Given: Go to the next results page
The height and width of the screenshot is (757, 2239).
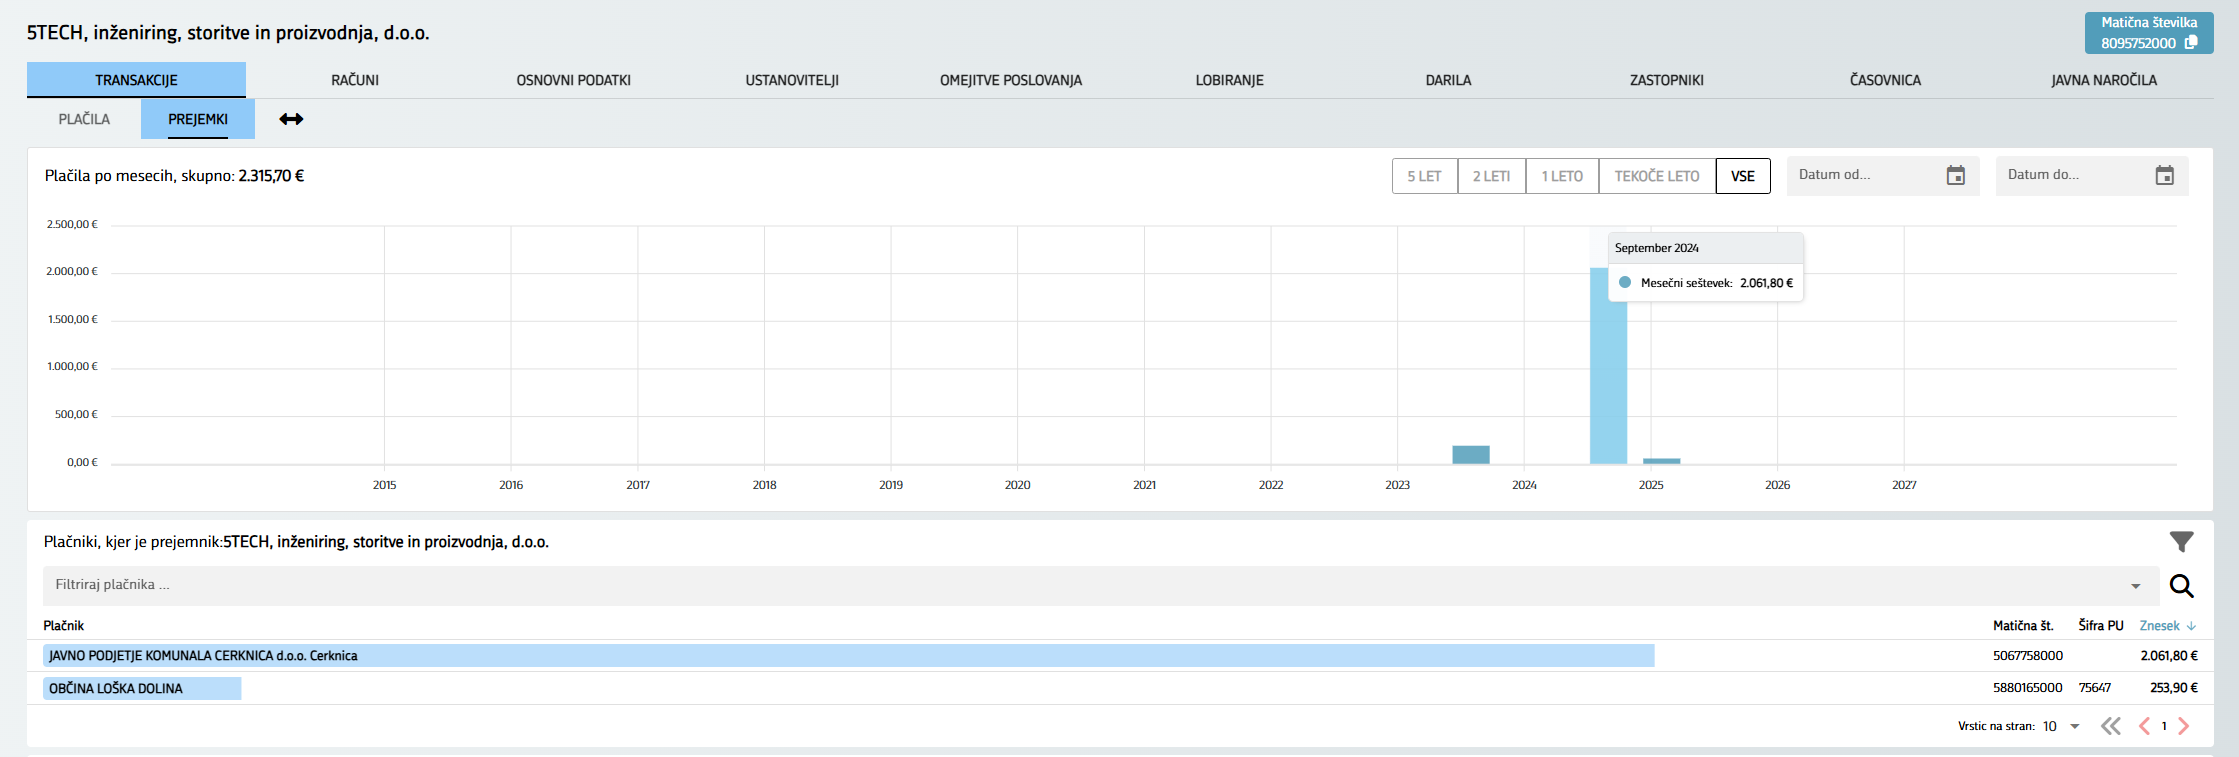Looking at the screenshot, I should pos(2183,726).
